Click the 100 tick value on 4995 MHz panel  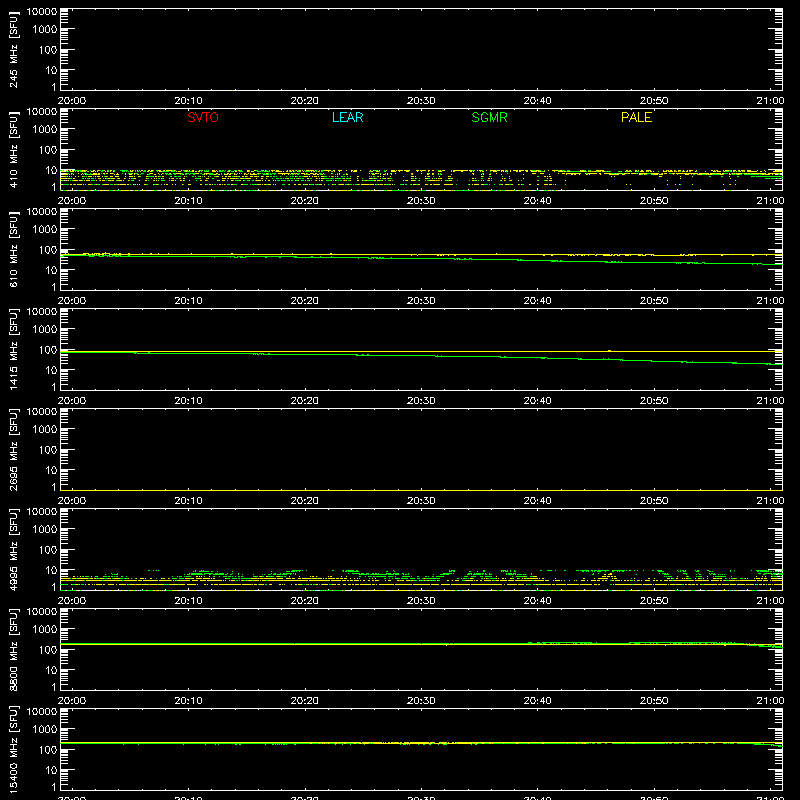pos(48,550)
